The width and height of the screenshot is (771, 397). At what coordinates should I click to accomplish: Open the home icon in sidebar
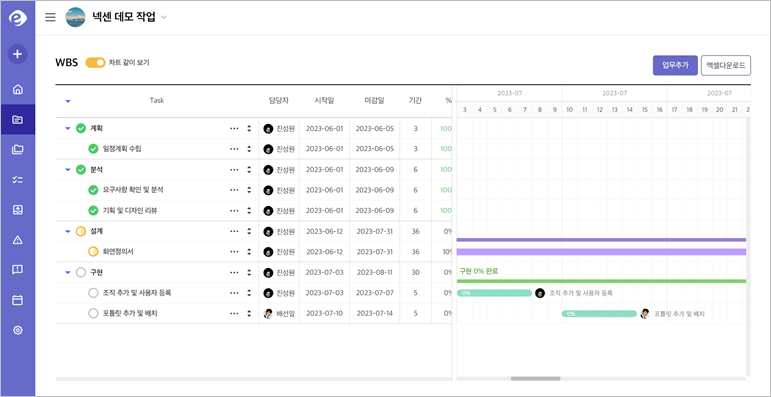18,90
